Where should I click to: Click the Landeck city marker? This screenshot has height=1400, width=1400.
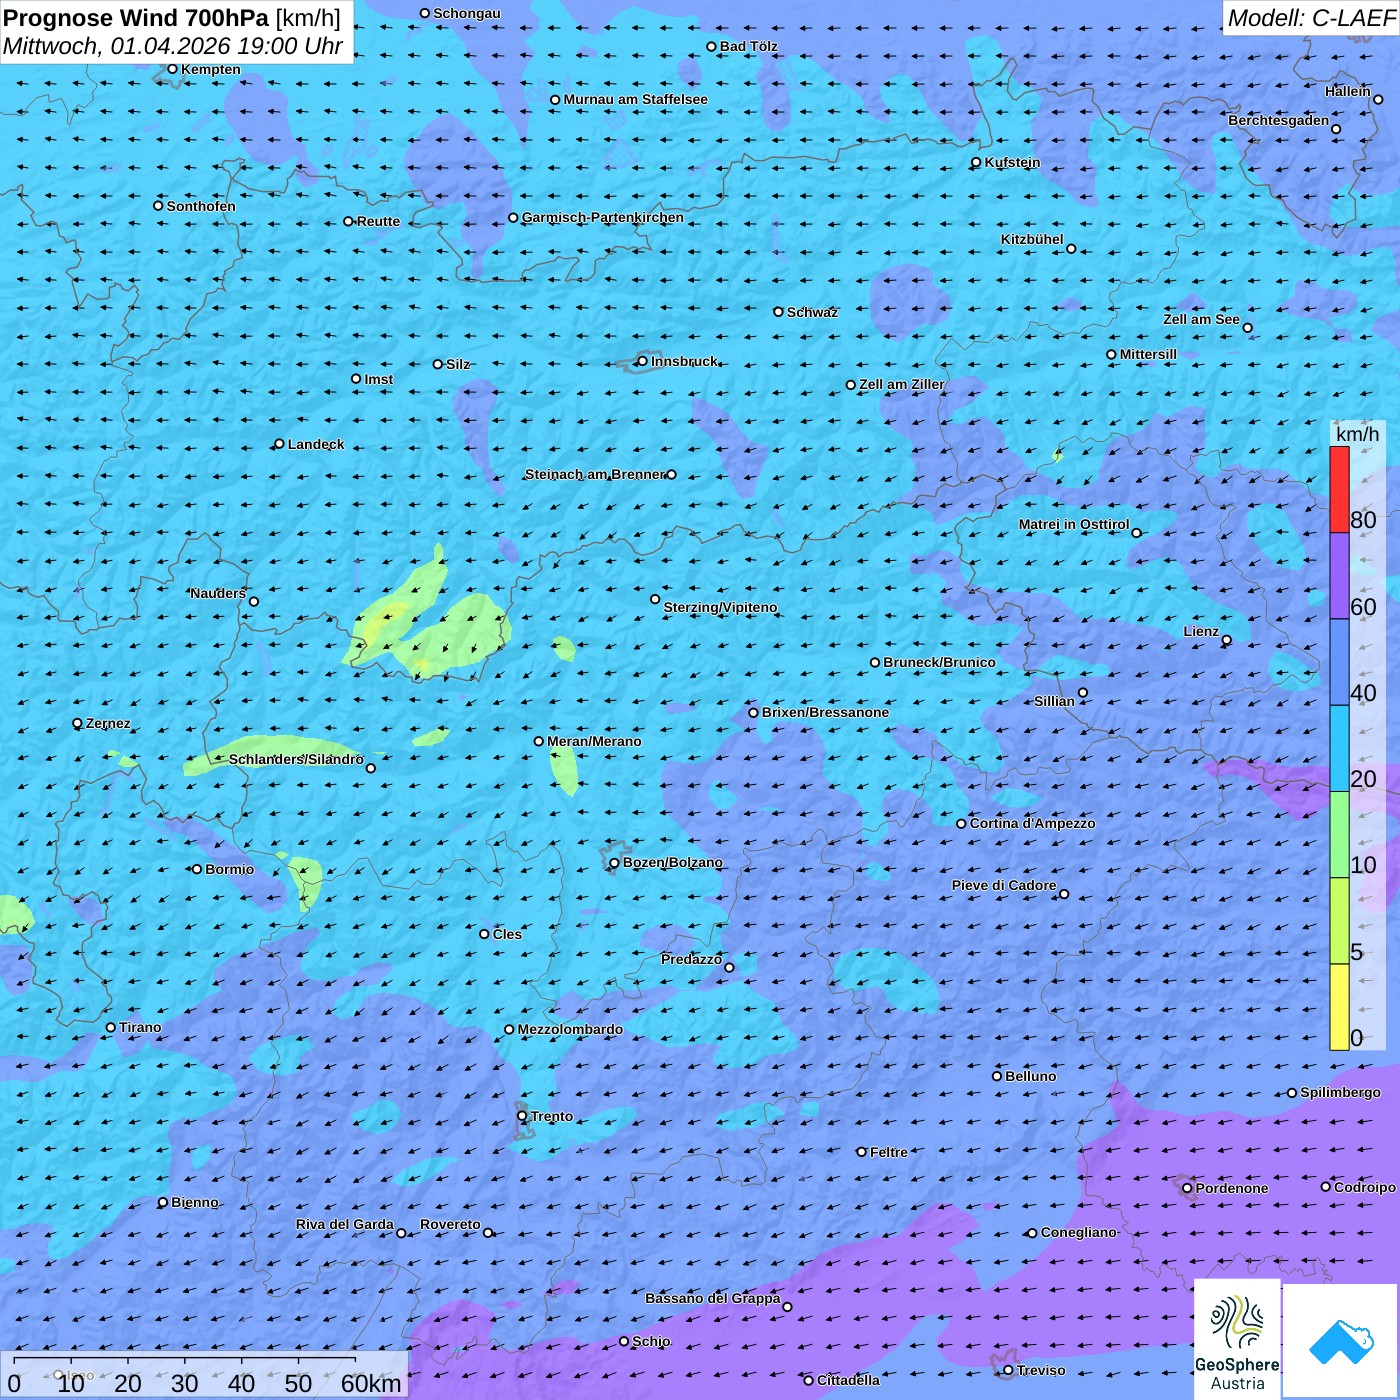click(279, 444)
